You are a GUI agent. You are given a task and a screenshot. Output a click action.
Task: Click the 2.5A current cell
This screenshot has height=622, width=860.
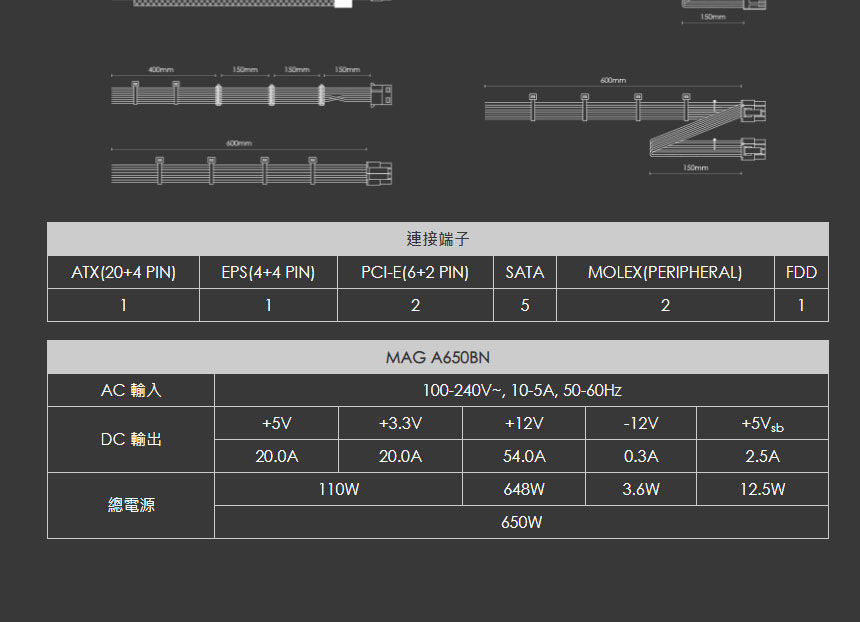point(762,456)
